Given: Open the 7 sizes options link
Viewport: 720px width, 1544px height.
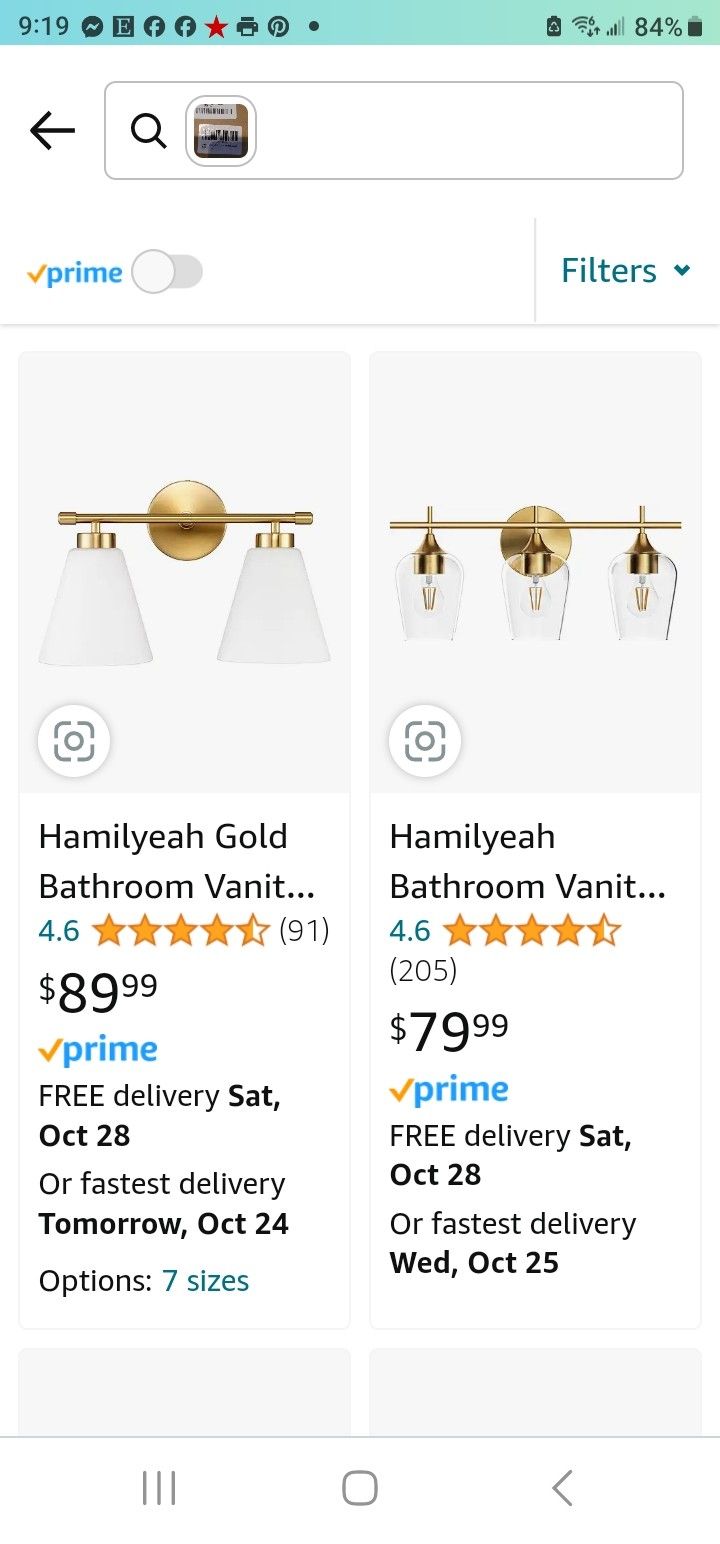Looking at the screenshot, I should pyautogui.click(x=205, y=1281).
